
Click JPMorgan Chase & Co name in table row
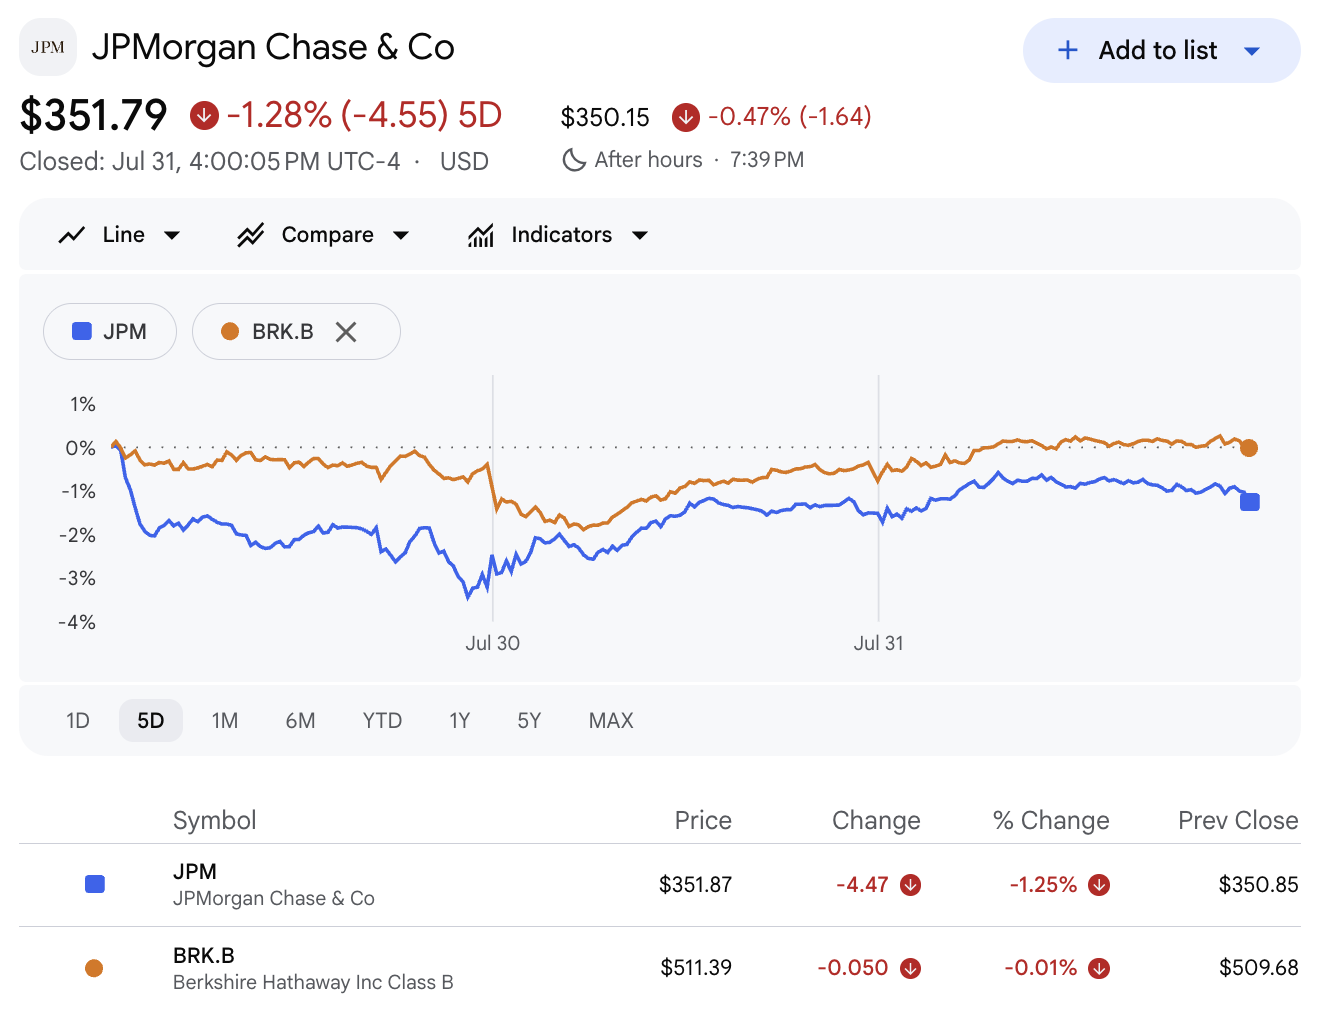(274, 898)
